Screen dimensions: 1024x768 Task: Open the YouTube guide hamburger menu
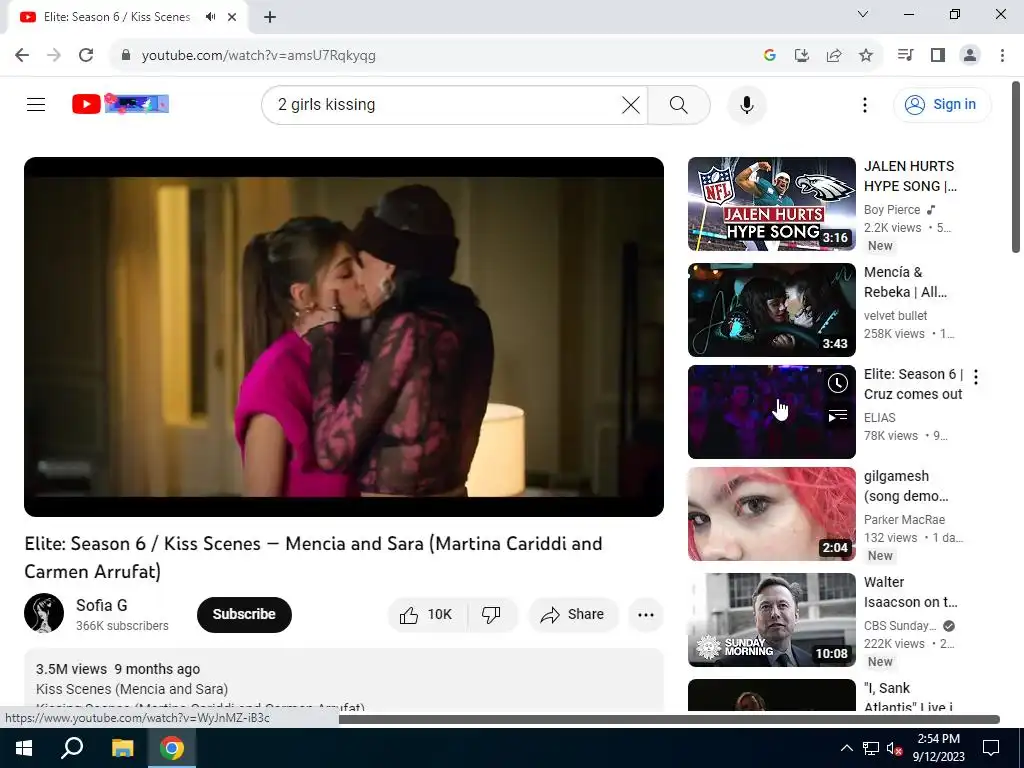(36, 104)
